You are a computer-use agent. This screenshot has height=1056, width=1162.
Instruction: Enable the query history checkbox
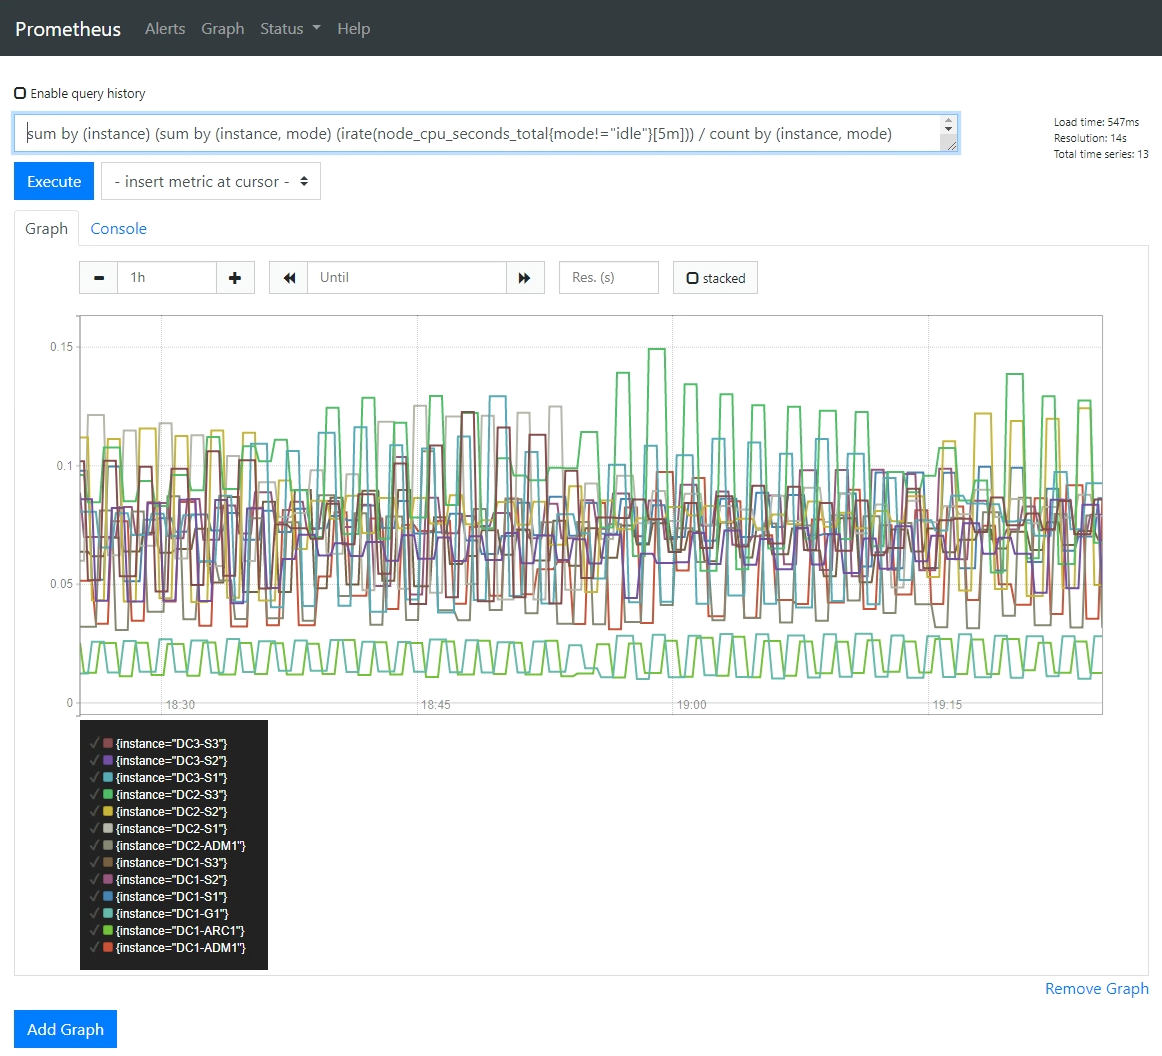pyautogui.click(x=20, y=93)
